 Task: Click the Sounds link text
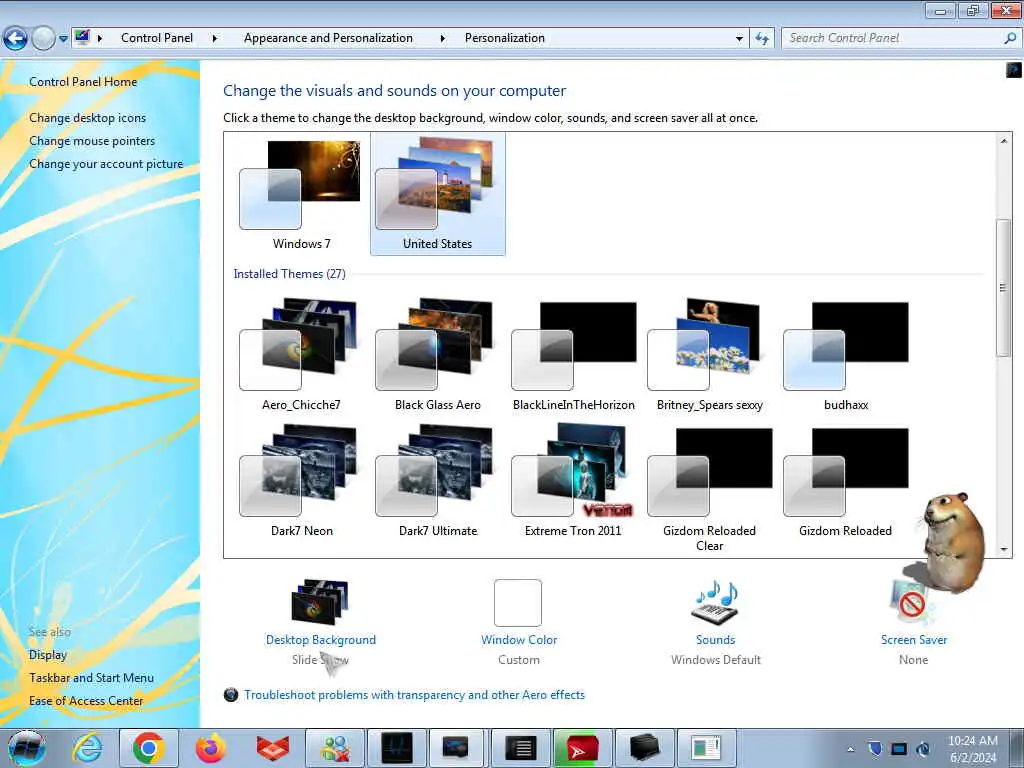tap(716, 640)
